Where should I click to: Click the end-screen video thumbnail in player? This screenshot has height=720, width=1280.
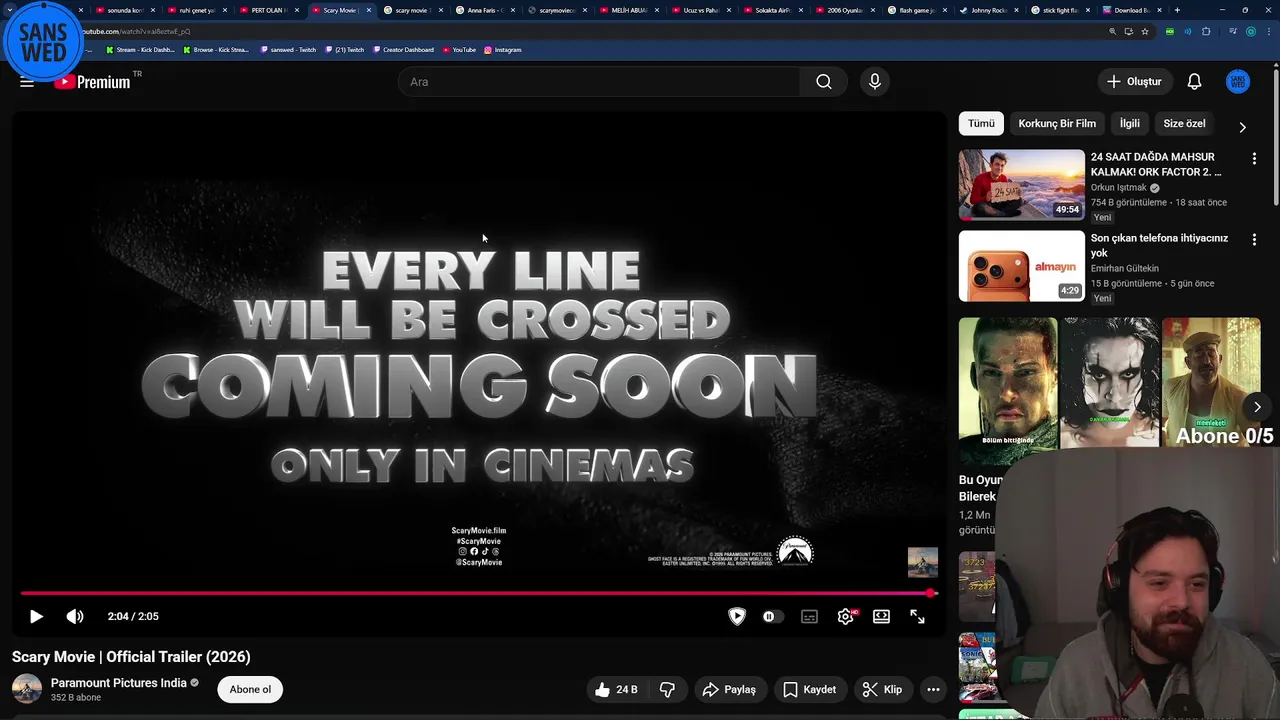click(922, 562)
